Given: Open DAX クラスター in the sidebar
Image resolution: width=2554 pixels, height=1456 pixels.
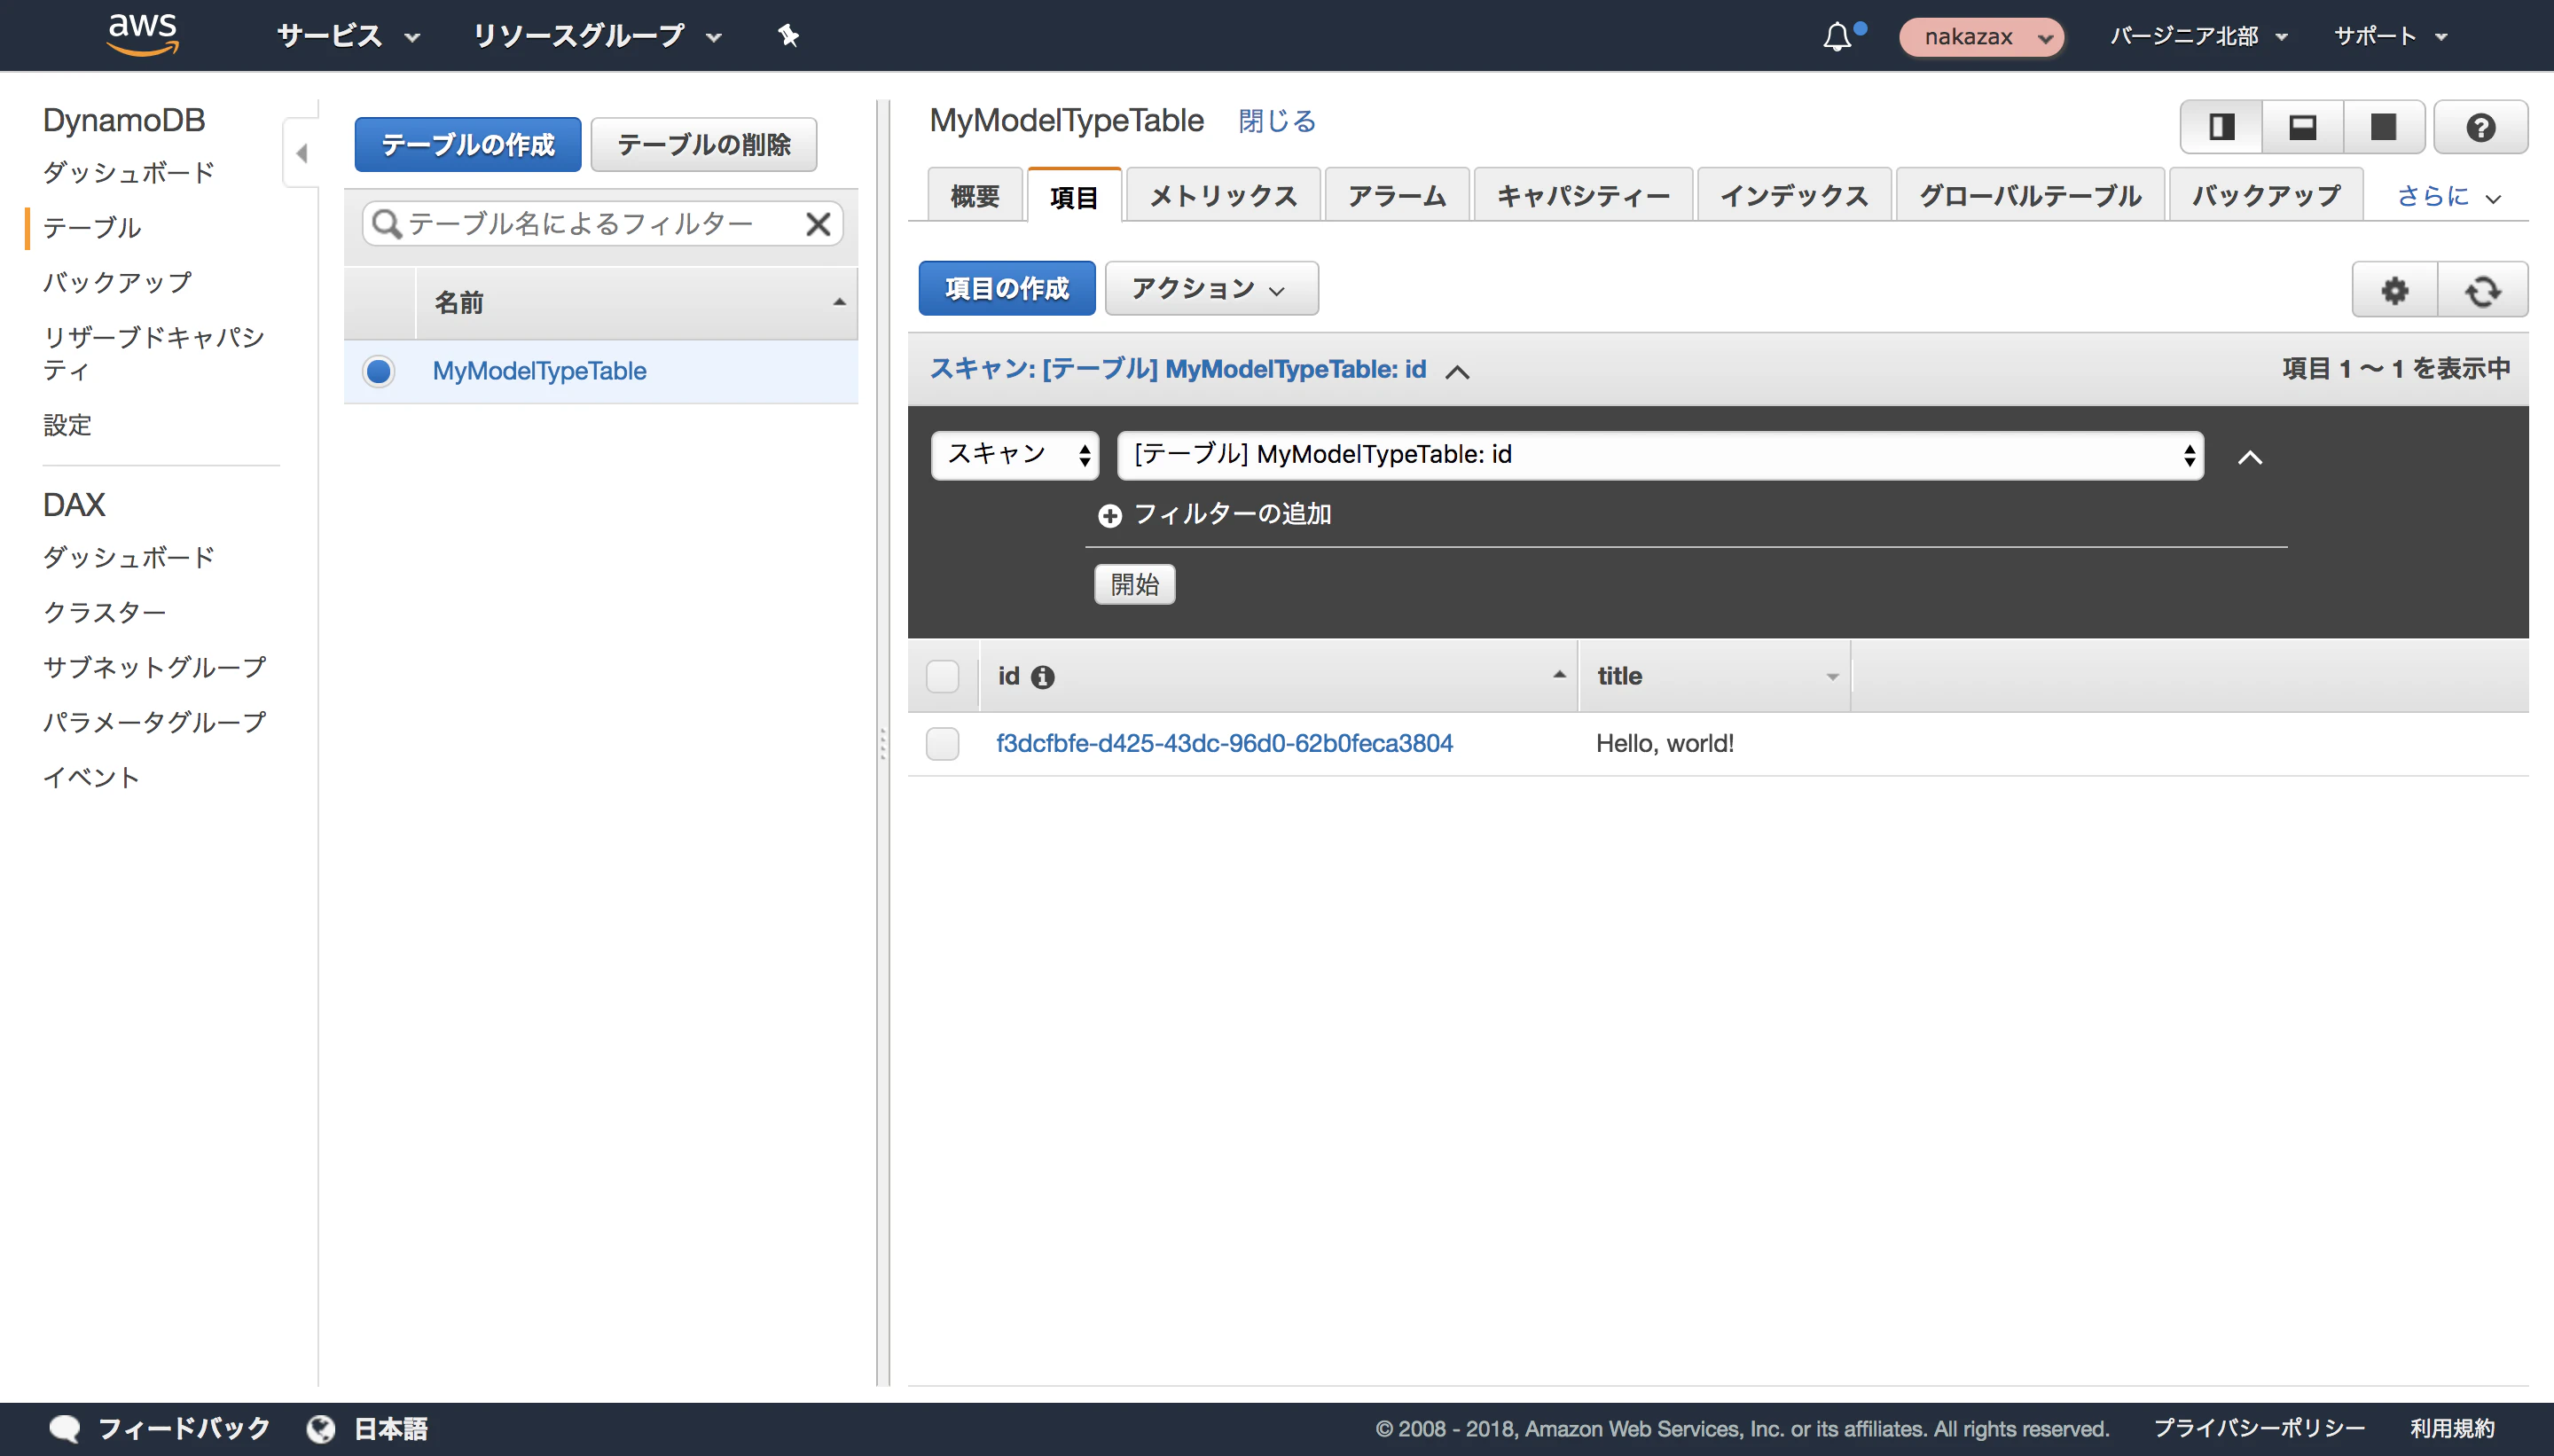Looking at the screenshot, I should [104, 612].
